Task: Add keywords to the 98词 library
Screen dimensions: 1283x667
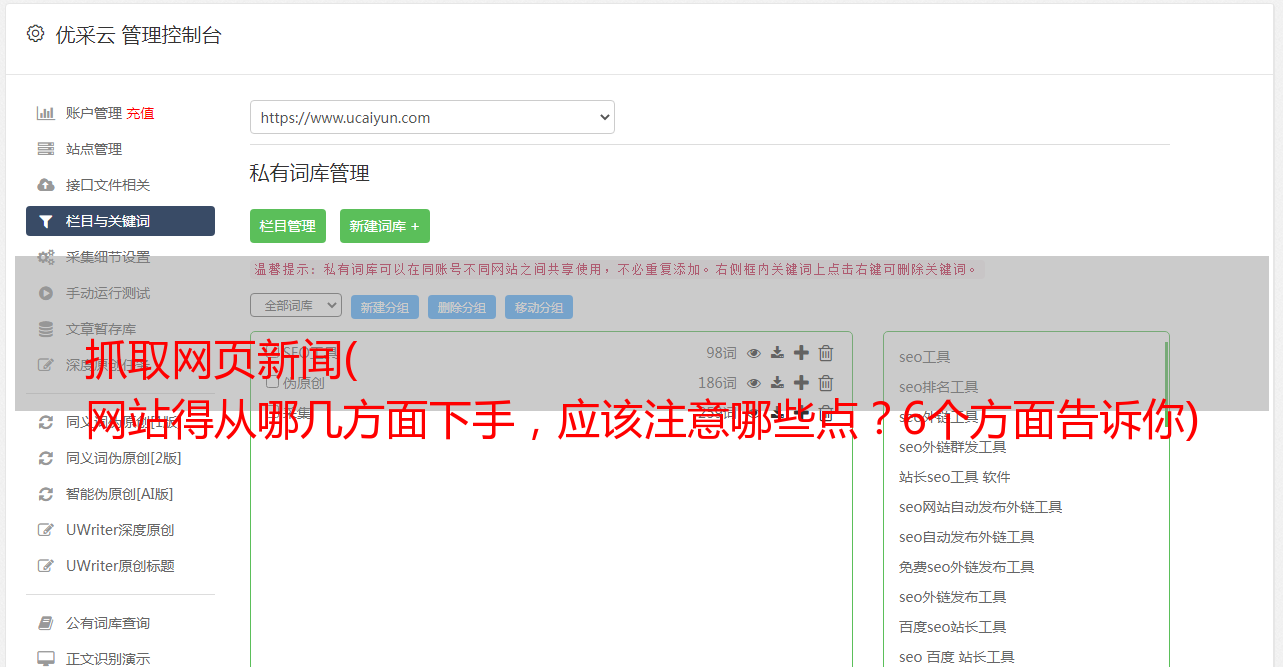Action: point(801,353)
